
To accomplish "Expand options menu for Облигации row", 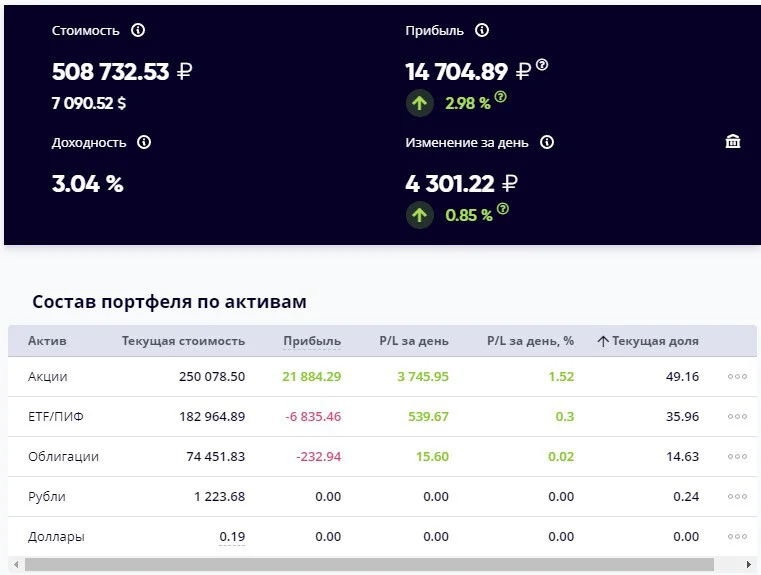I will [x=737, y=456].
